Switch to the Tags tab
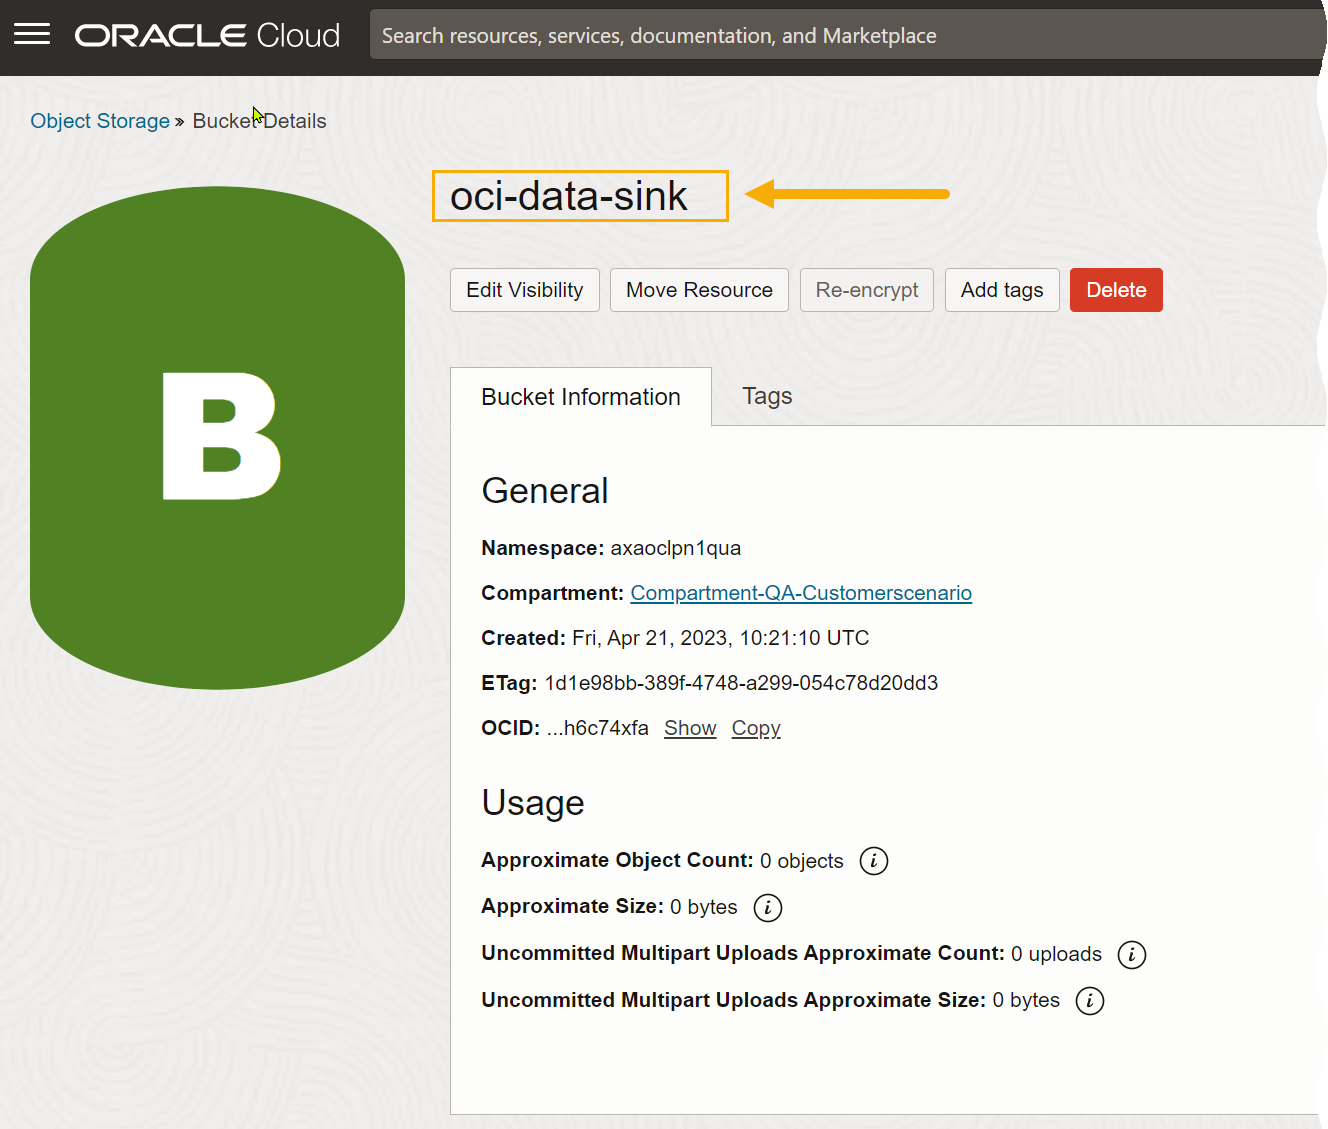 767,396
